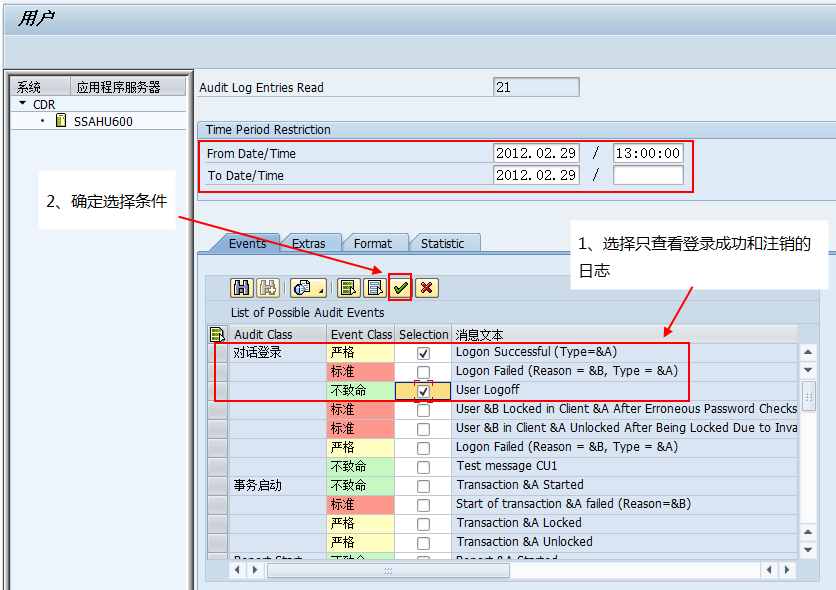Click the To Date/Time empty time field
The height and width of the screenshot is (590, 836).
coord(648,176)
